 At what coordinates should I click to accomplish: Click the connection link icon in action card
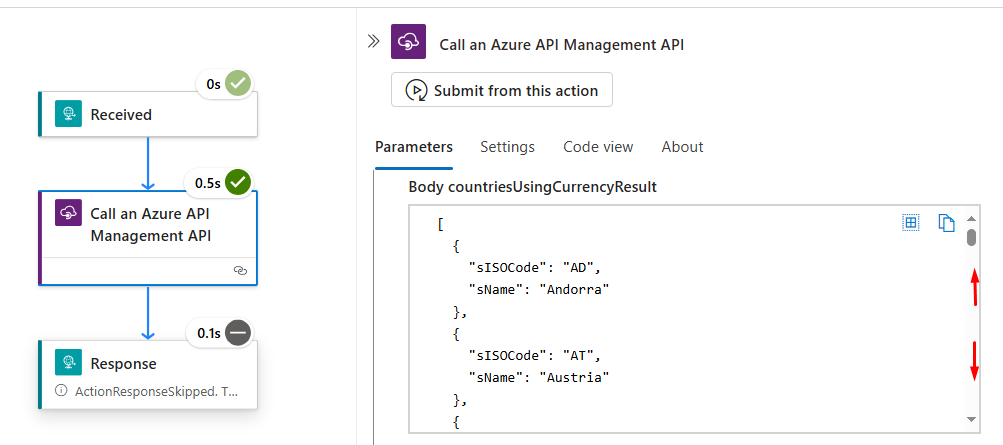(240, 270)
